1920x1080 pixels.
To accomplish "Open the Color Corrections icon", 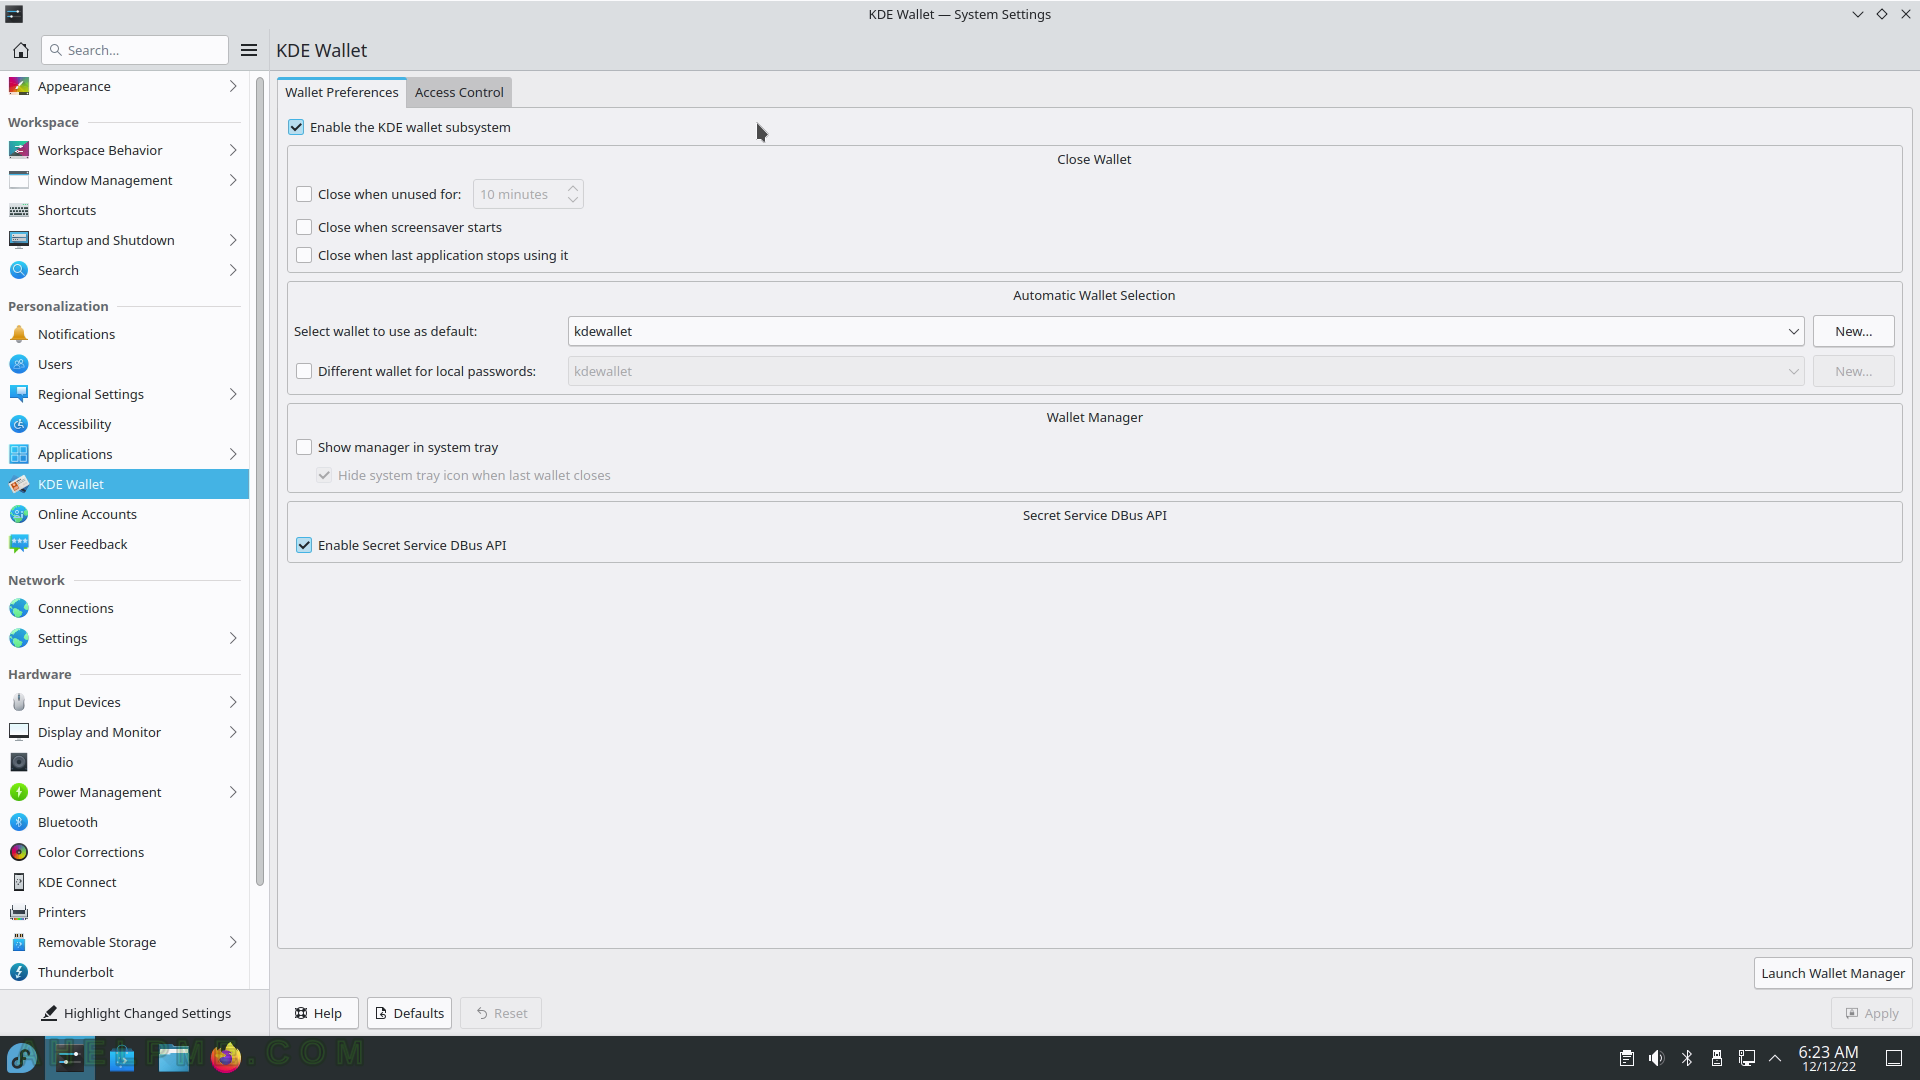I will click(19, 852).
